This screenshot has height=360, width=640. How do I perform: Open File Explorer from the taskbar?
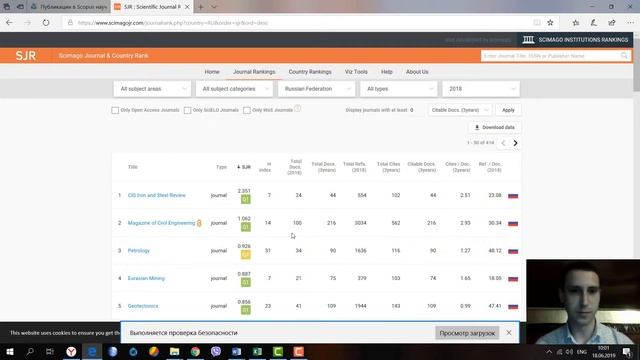174,351
